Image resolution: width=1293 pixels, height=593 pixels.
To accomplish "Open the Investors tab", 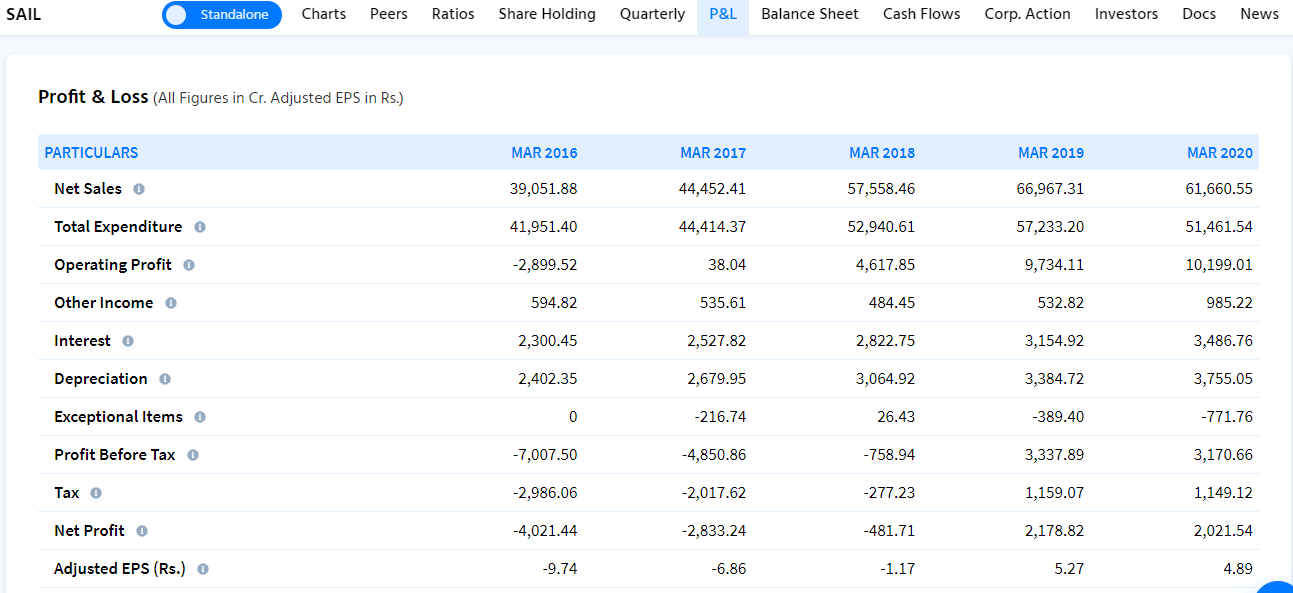I will [x=1126, y=14].
